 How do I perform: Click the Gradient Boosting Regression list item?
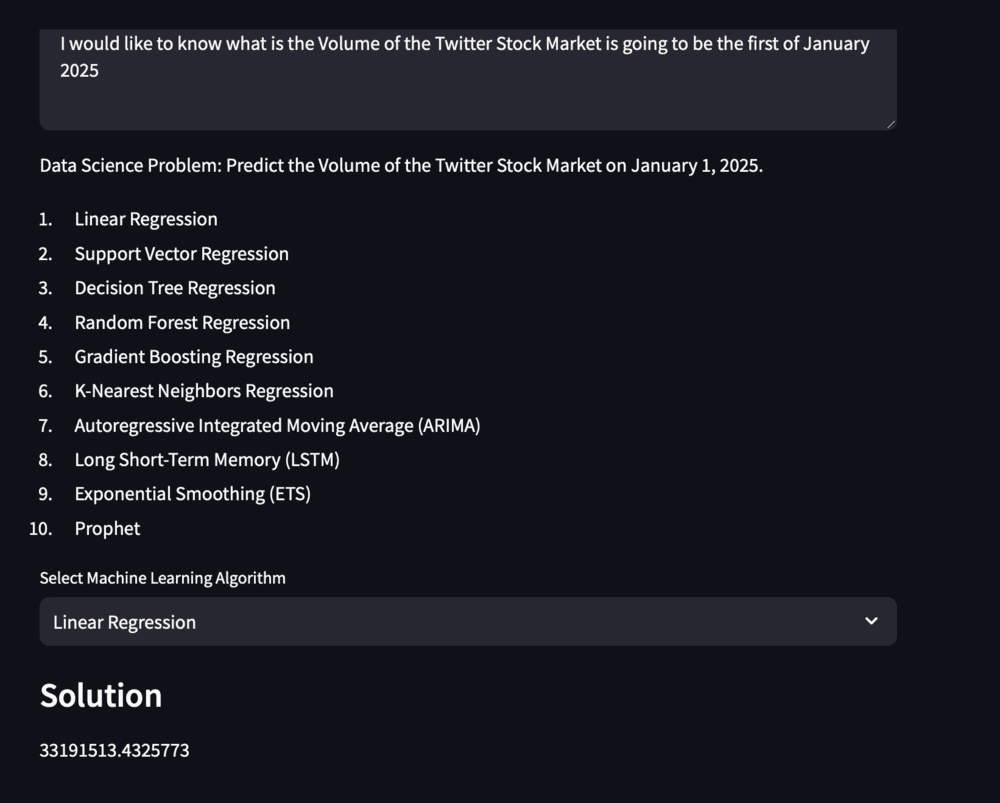pos(194,357)
